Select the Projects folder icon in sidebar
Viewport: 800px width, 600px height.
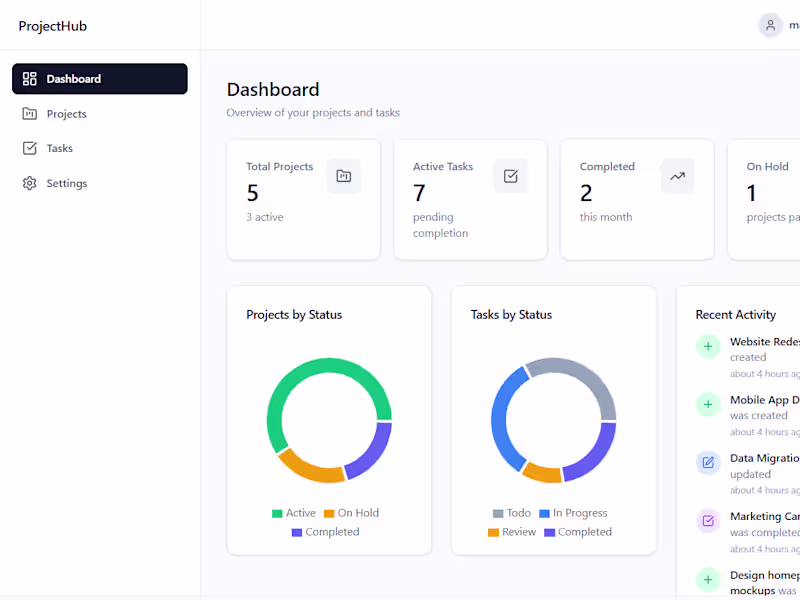[x=31, y=113]
